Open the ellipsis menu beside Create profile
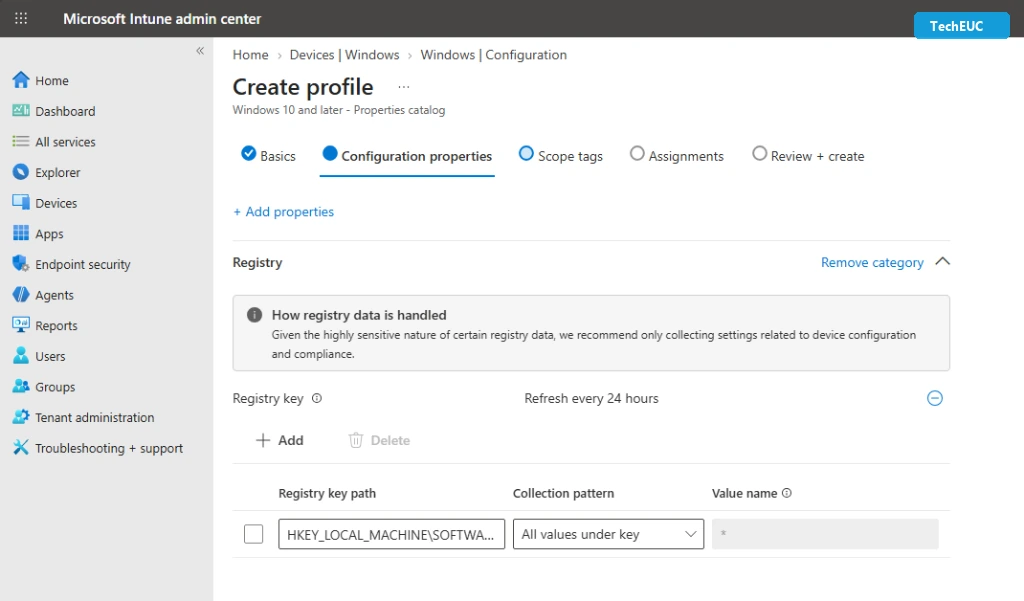 coord(404,87)
